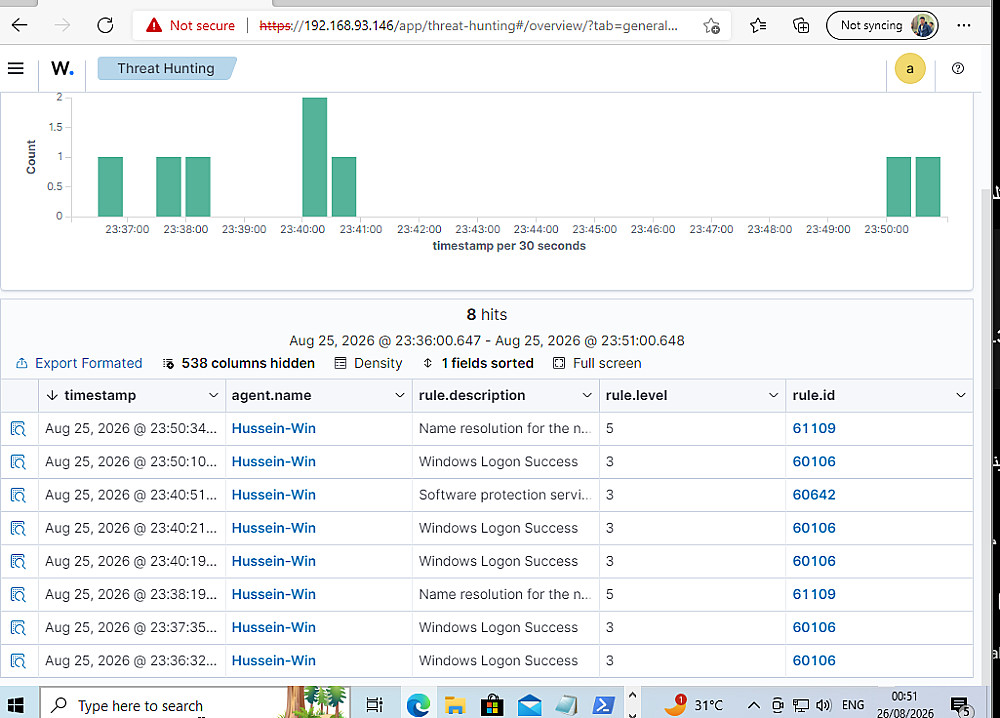Open user avatar menu labeled a
This screenshot has width=1000, height=718.
point(909,68)
